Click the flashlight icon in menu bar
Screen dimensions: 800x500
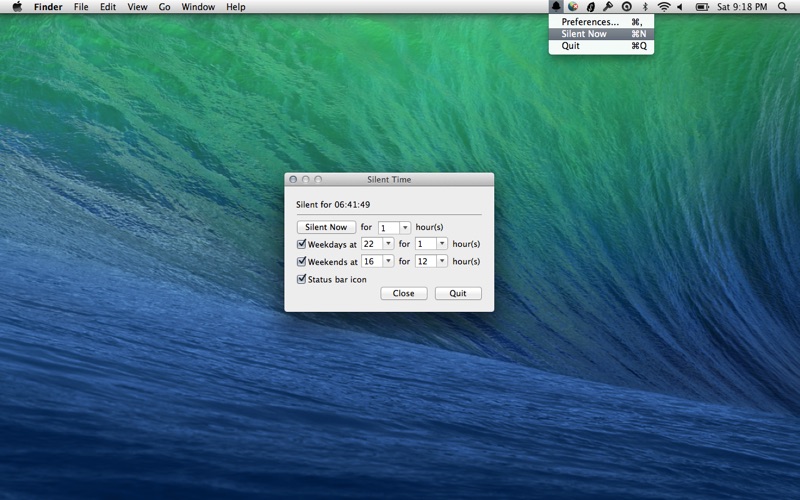pos(608,7)
